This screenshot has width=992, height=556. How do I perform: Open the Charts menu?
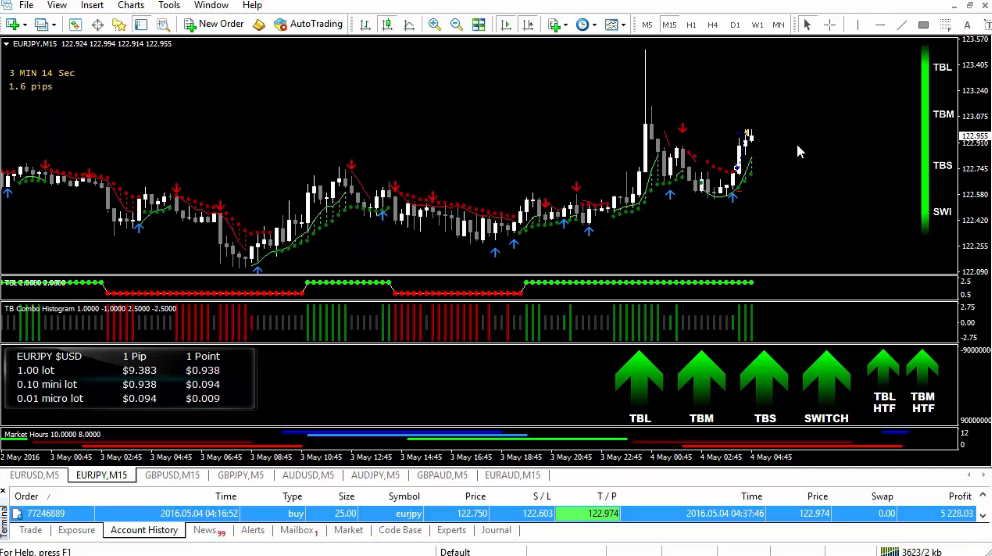coord(130,5)
